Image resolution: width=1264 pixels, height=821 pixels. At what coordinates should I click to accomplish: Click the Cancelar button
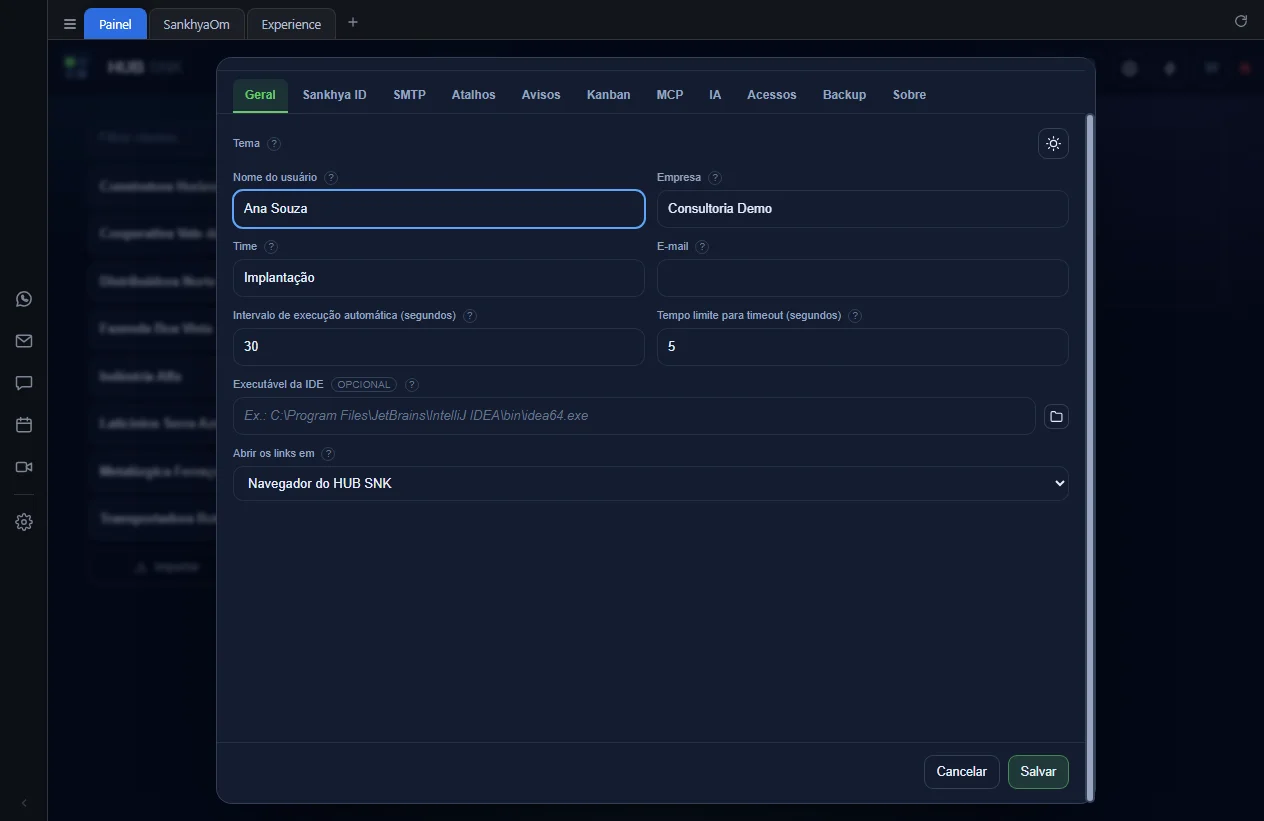click(962, 772)
